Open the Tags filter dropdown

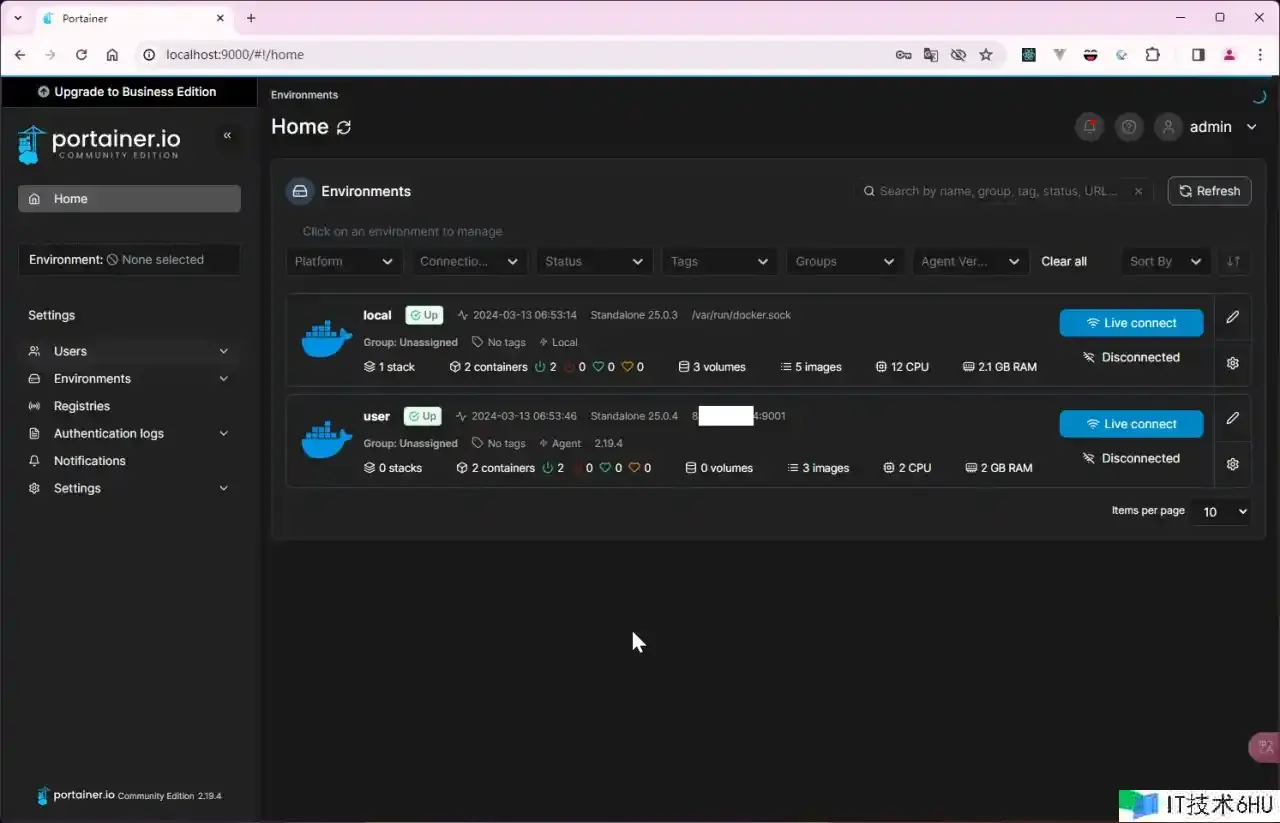(720, 261)
